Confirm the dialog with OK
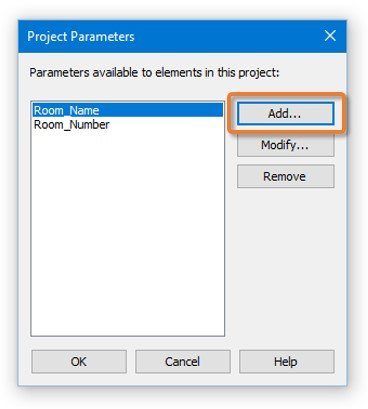The width and height of the screenshot is (368, 409). (x=79, y=361)
